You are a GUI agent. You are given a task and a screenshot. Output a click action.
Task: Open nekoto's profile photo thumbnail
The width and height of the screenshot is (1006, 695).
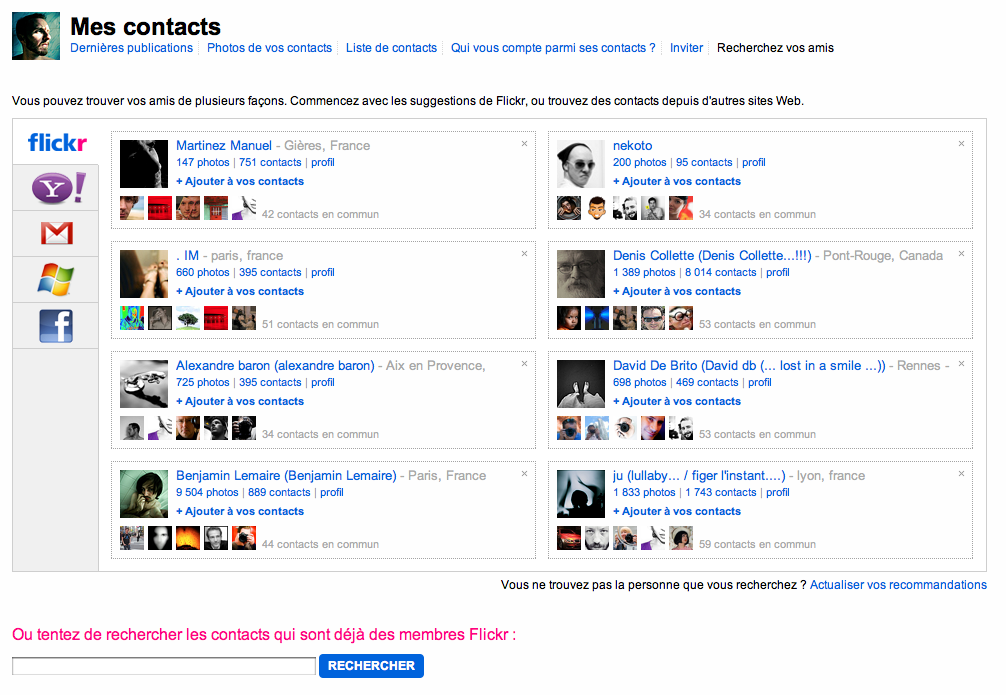coord(581,164)
